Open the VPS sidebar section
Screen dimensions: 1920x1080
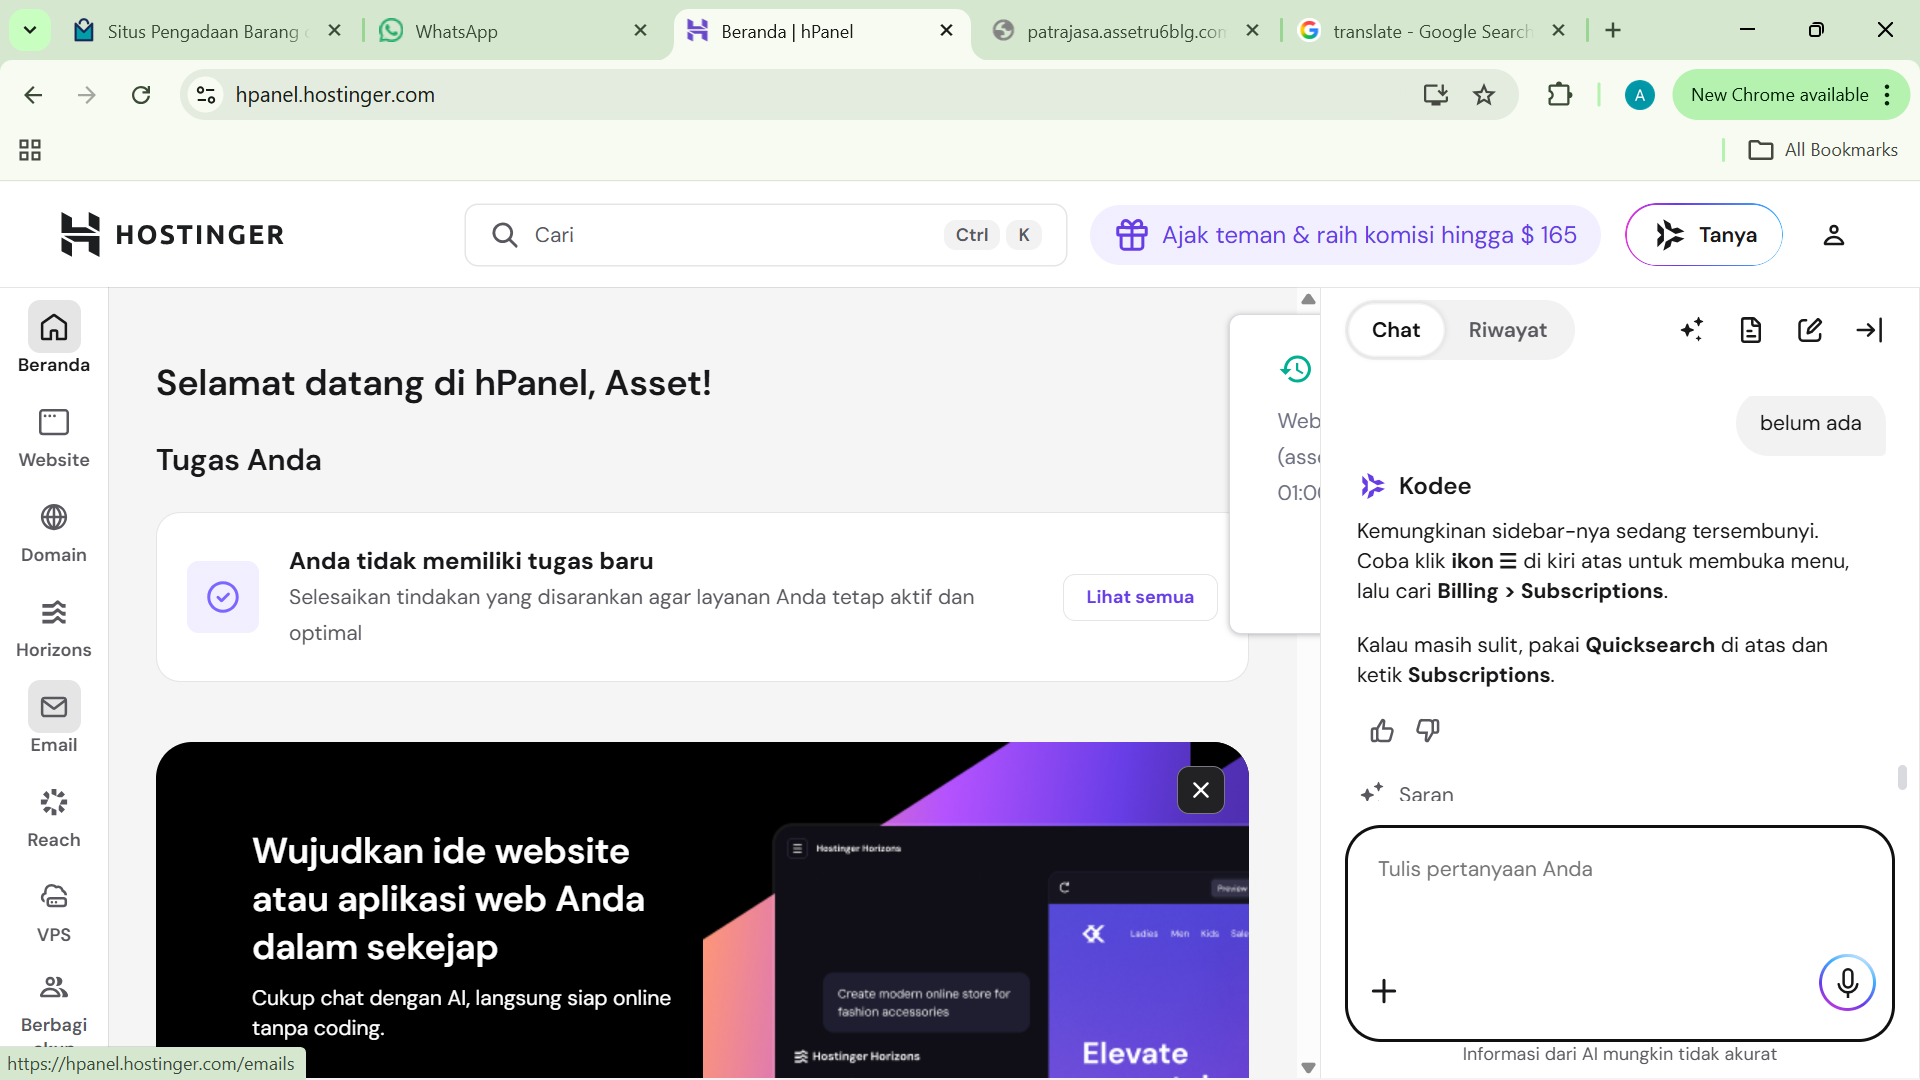[54, 913]
